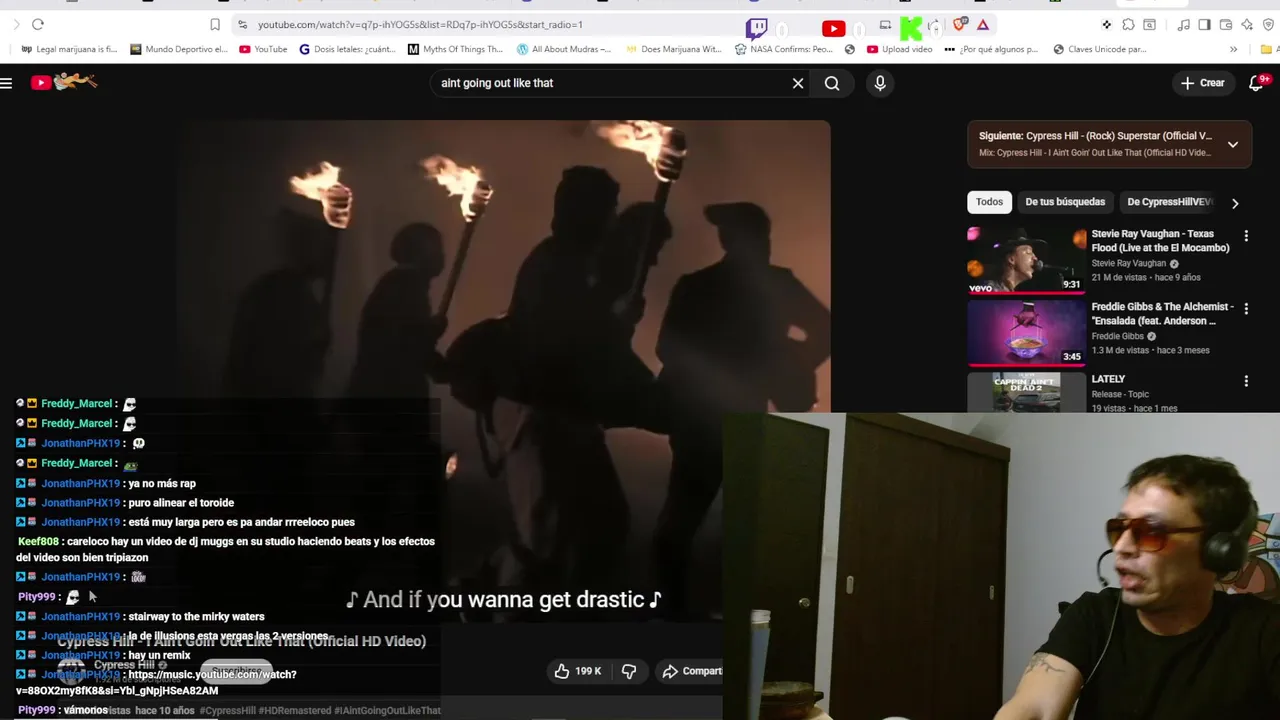Click the YouTube search text field
The width and height of the screenshot is (1280, 720).
[610, 83]
